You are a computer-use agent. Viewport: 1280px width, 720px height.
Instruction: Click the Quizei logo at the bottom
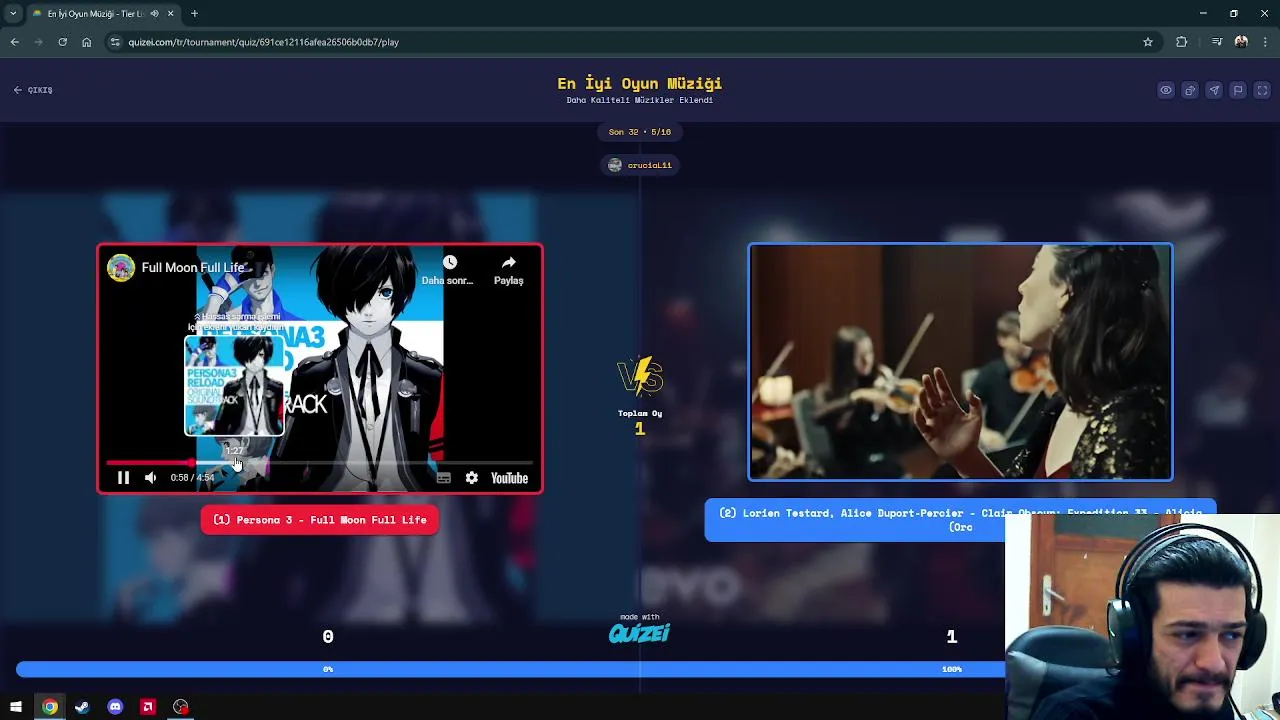[639, 632]
